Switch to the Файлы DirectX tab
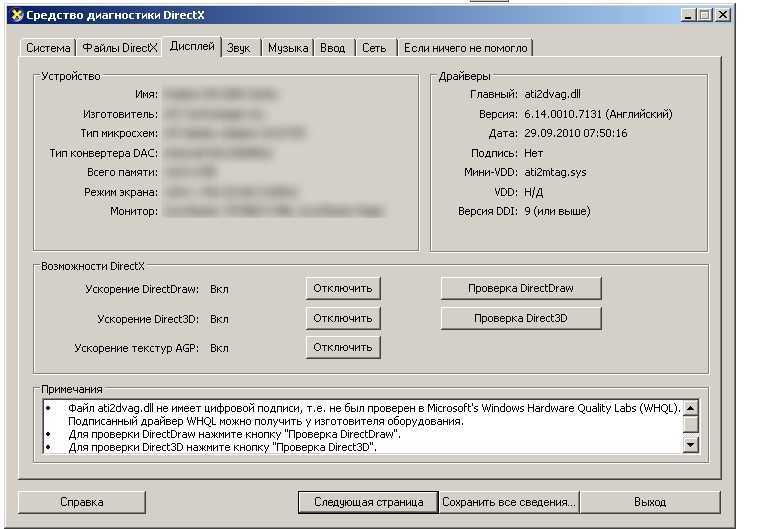This screenshot has height=529, width=759. coord(120,48)
